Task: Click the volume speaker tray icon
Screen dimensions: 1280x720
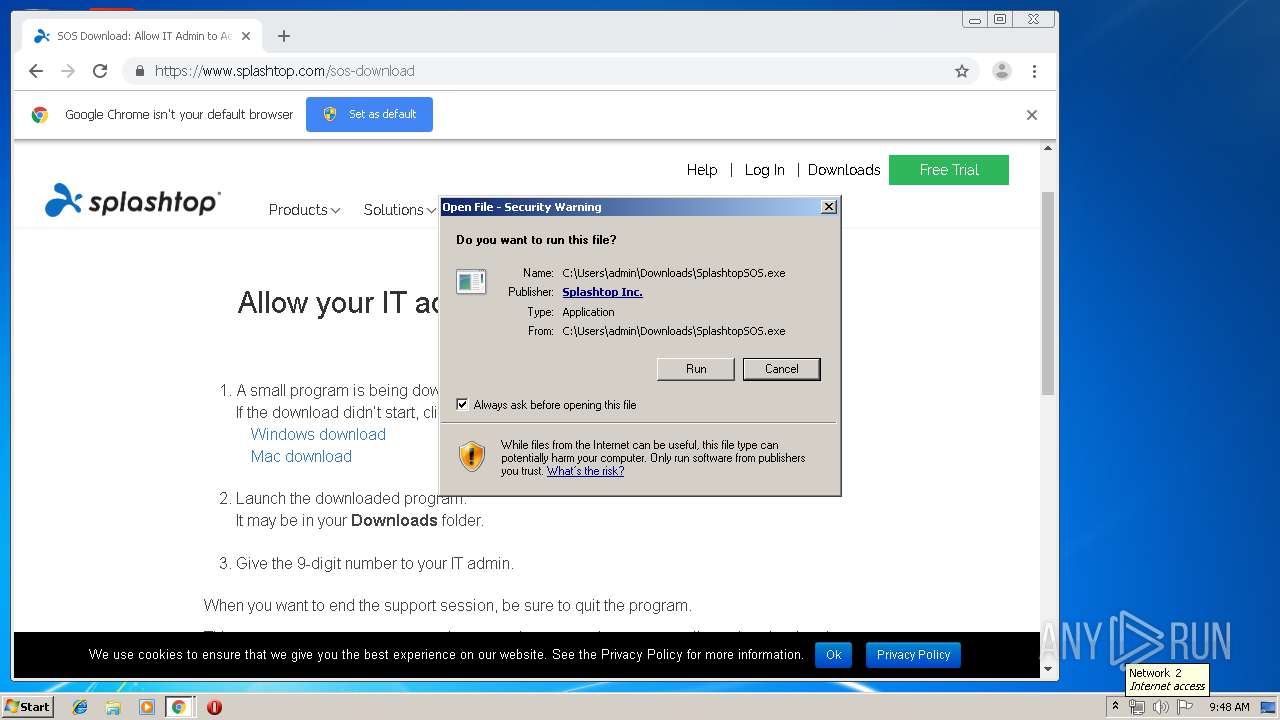Action: (x=1160, y=707)
